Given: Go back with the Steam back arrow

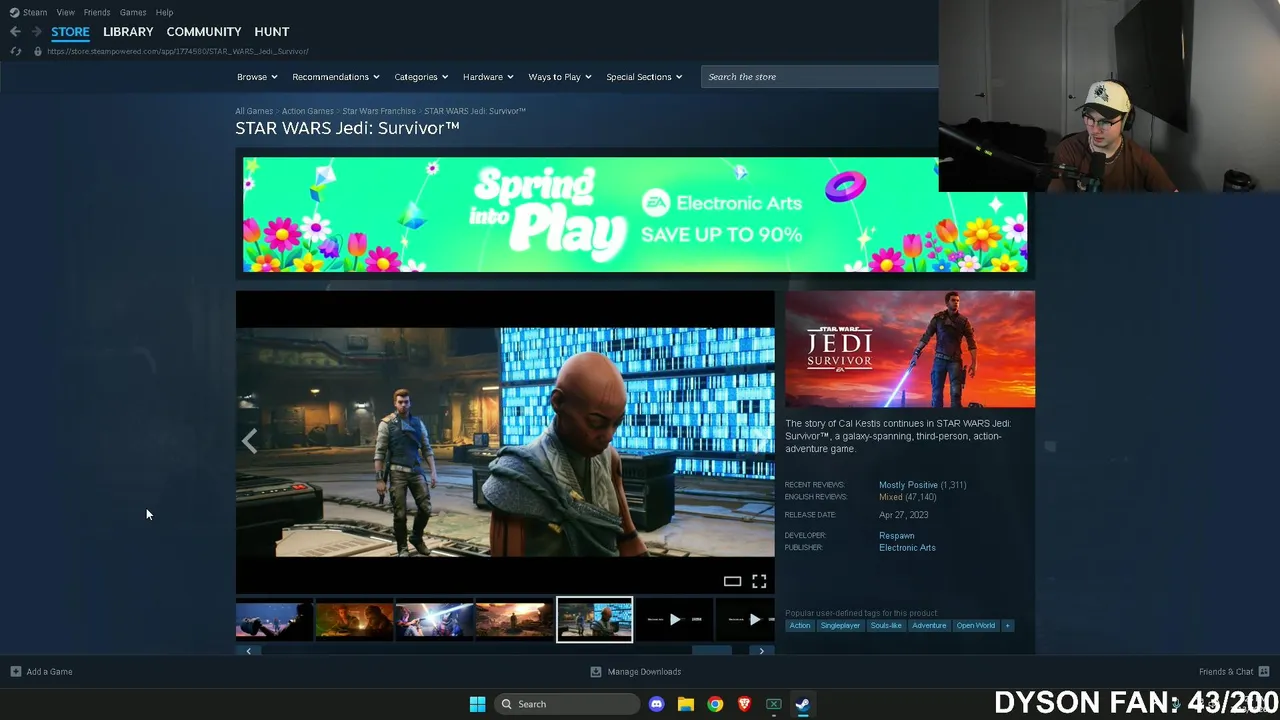Looking at the screenshot, I should (15, 31).
